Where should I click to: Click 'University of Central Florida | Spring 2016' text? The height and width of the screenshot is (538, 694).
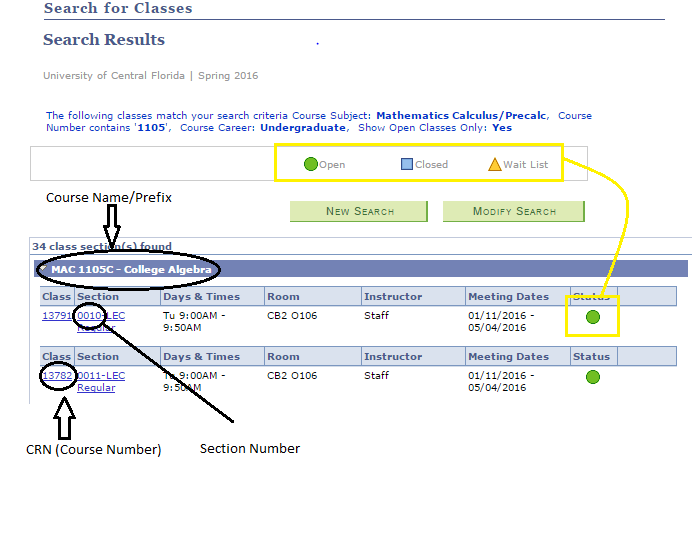tap(150, 76)
